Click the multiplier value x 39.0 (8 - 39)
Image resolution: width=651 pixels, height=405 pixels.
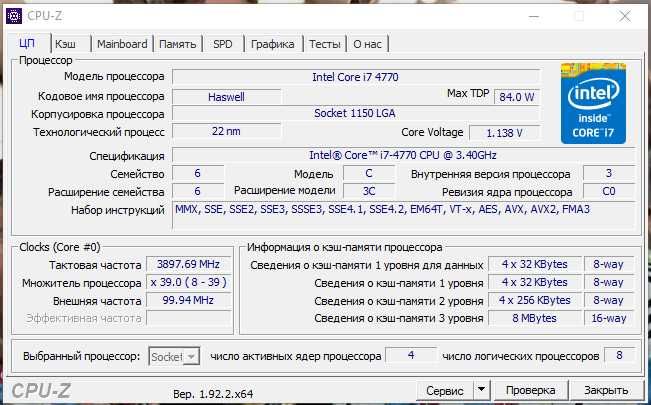click(x=189, y=282)
